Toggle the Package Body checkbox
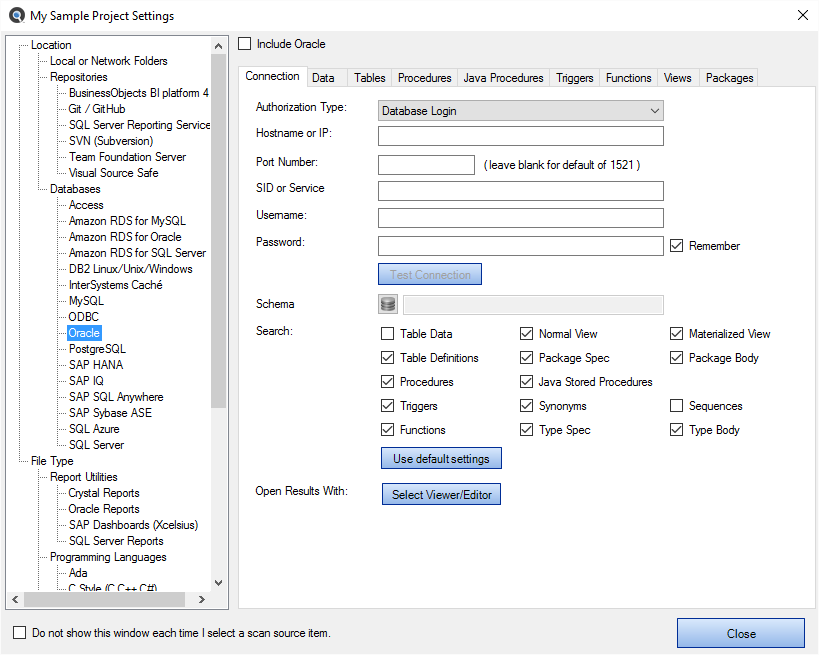This screenshot has height=655, width=819. pyautogui.click(x=676, y=357)
